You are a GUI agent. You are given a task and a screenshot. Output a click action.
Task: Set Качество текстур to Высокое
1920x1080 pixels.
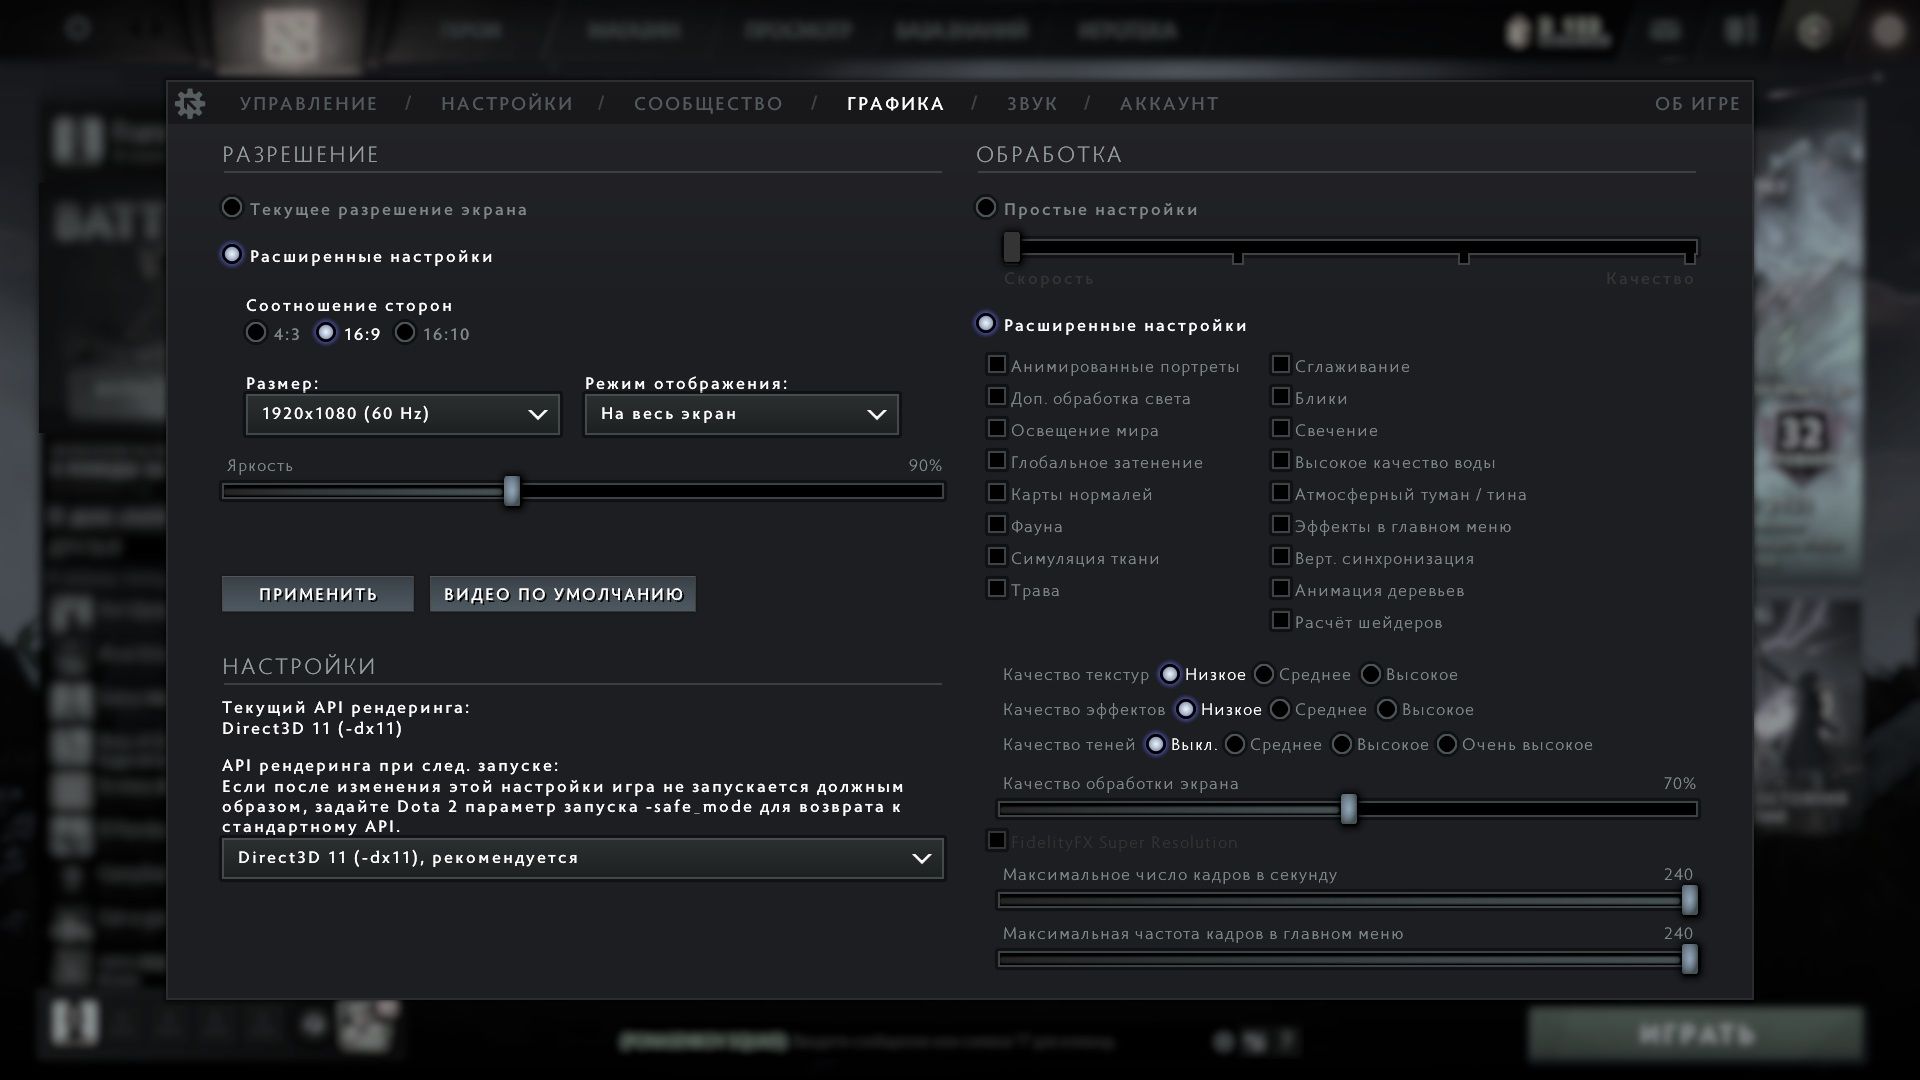pyautogui.click(x=1371, y=674)
